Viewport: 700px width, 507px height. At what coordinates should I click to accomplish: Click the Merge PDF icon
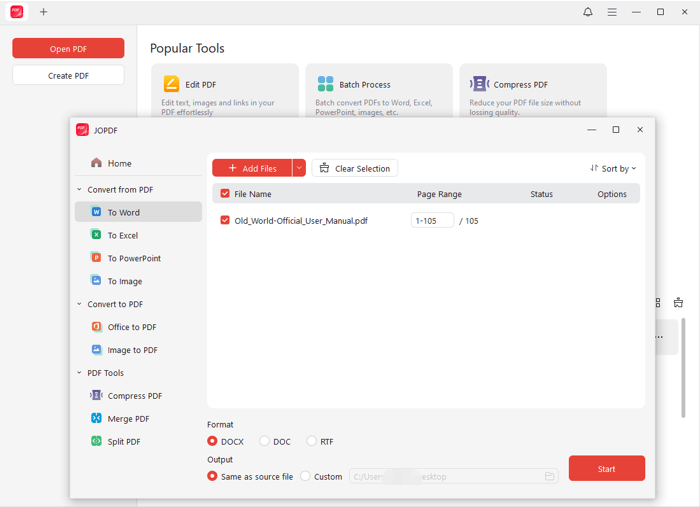coord(96,418)
